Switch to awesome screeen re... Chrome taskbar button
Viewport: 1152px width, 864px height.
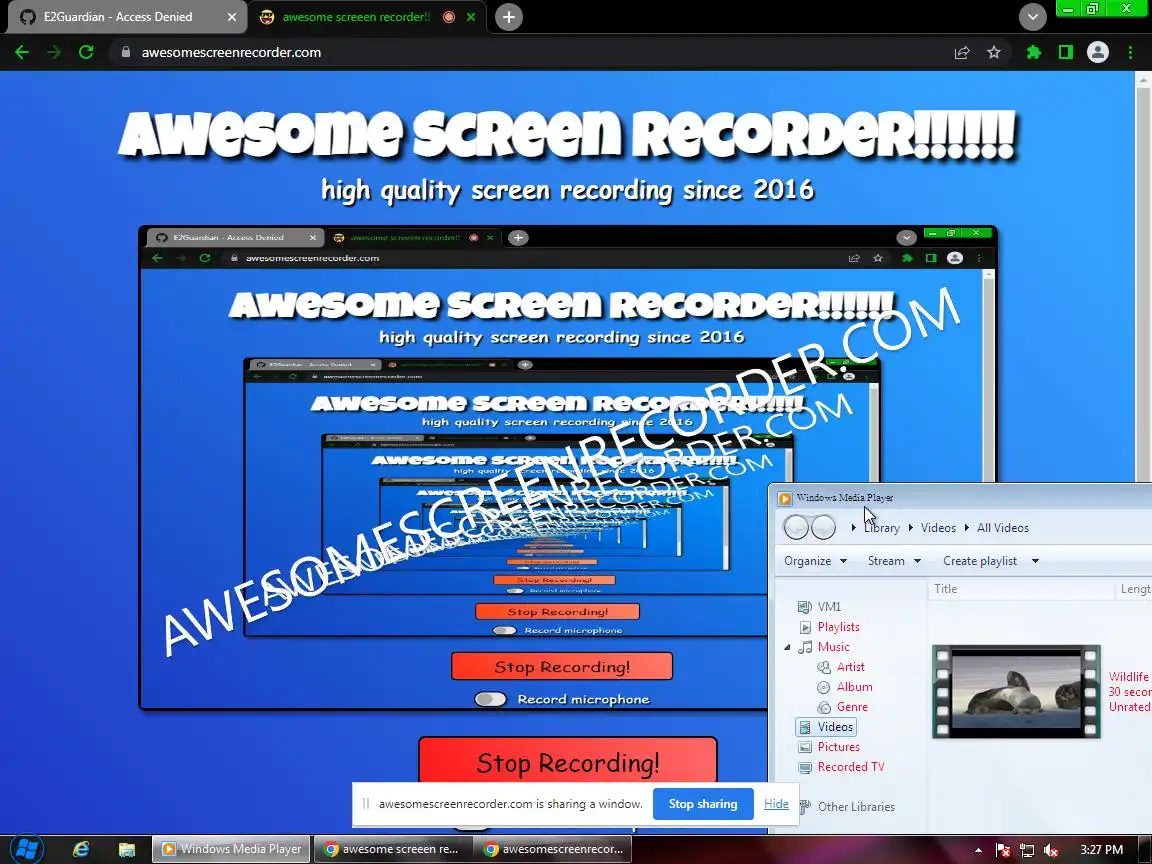393,849
